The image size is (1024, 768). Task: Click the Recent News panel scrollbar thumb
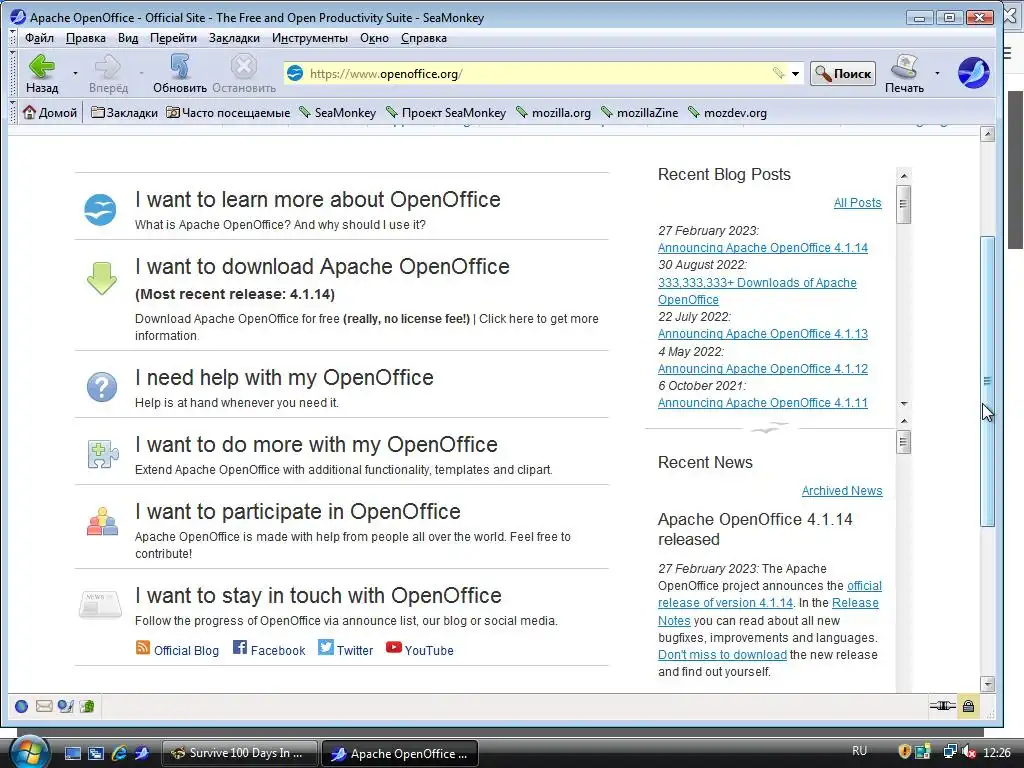(903, 442)
